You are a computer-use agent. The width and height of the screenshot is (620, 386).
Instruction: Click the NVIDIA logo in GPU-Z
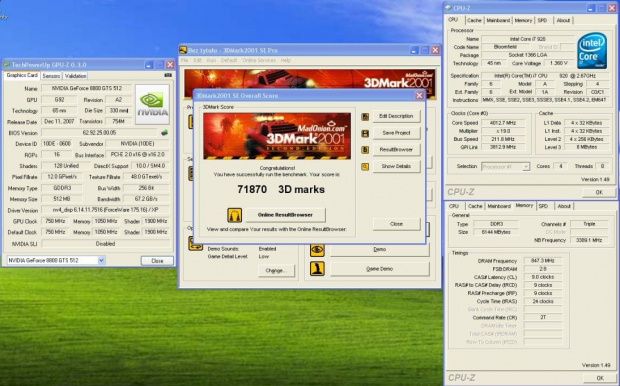(x=152, y=104)
